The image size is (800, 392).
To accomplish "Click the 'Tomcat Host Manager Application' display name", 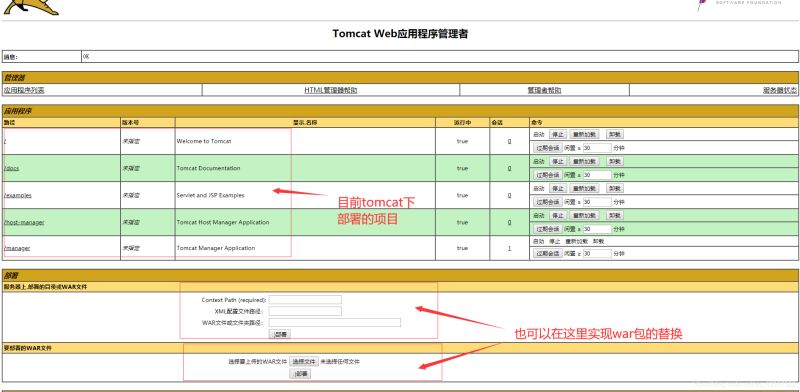I will click(223, 222).
